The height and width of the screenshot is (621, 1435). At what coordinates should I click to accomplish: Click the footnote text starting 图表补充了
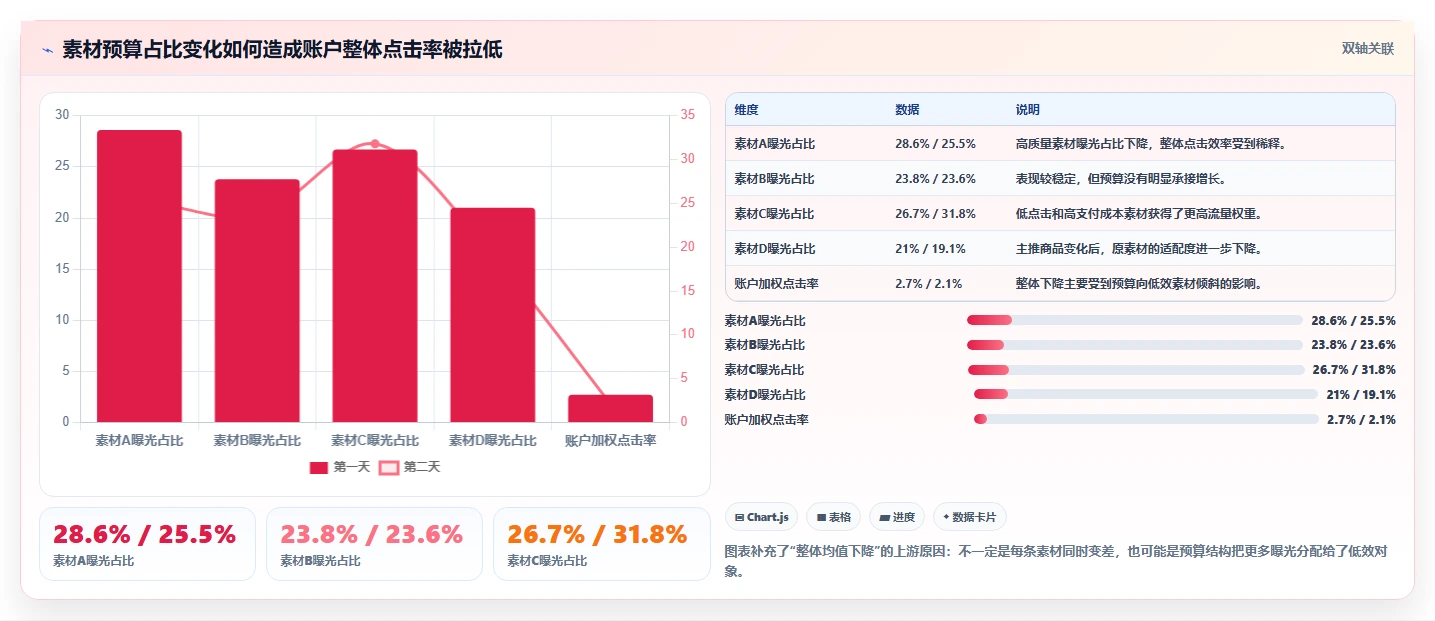click(x=1055, y=561)
